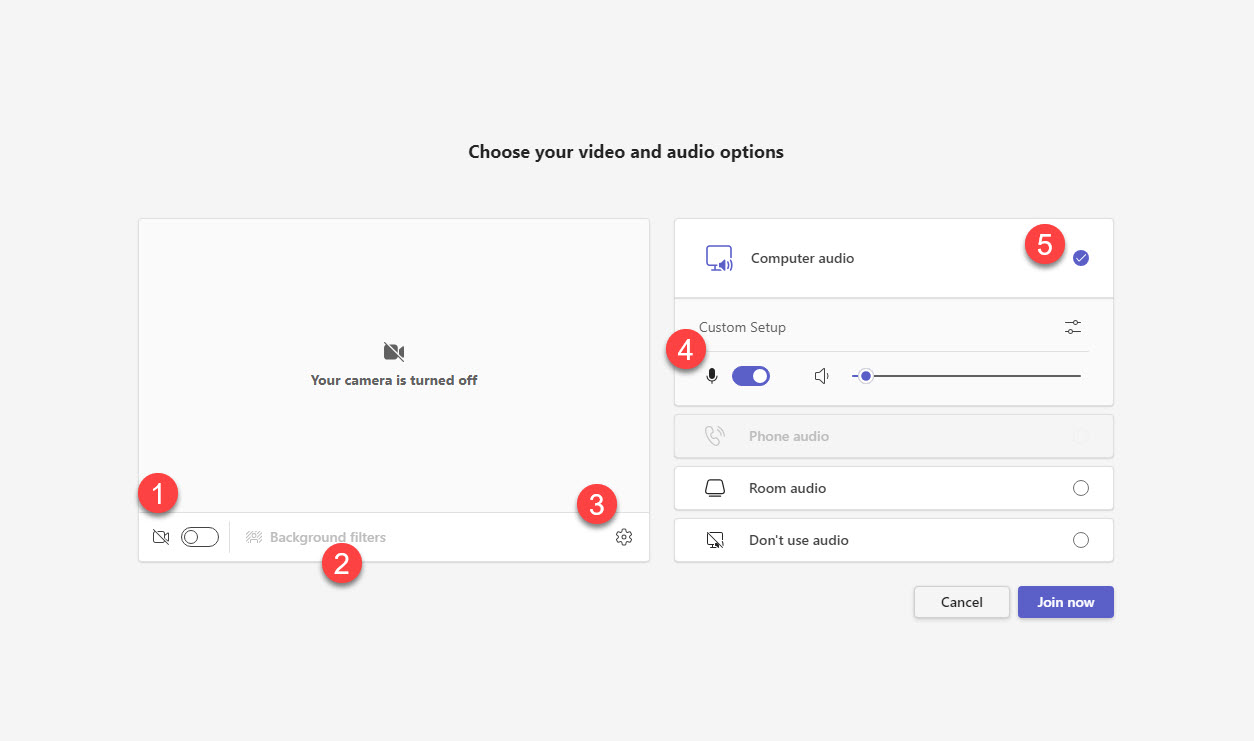Viewport: 1254px width, 741px height.
Task: Click the microphone icon
Action: coord(712,376)
